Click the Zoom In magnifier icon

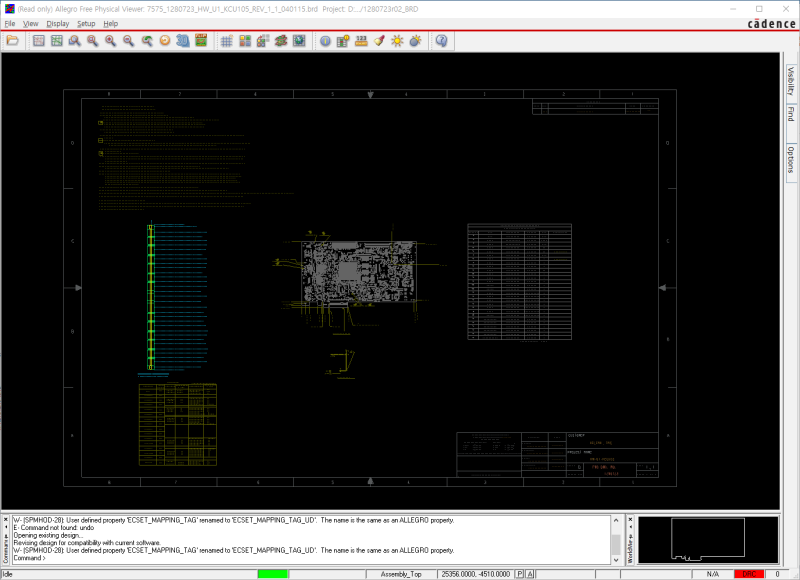(110, 41)
